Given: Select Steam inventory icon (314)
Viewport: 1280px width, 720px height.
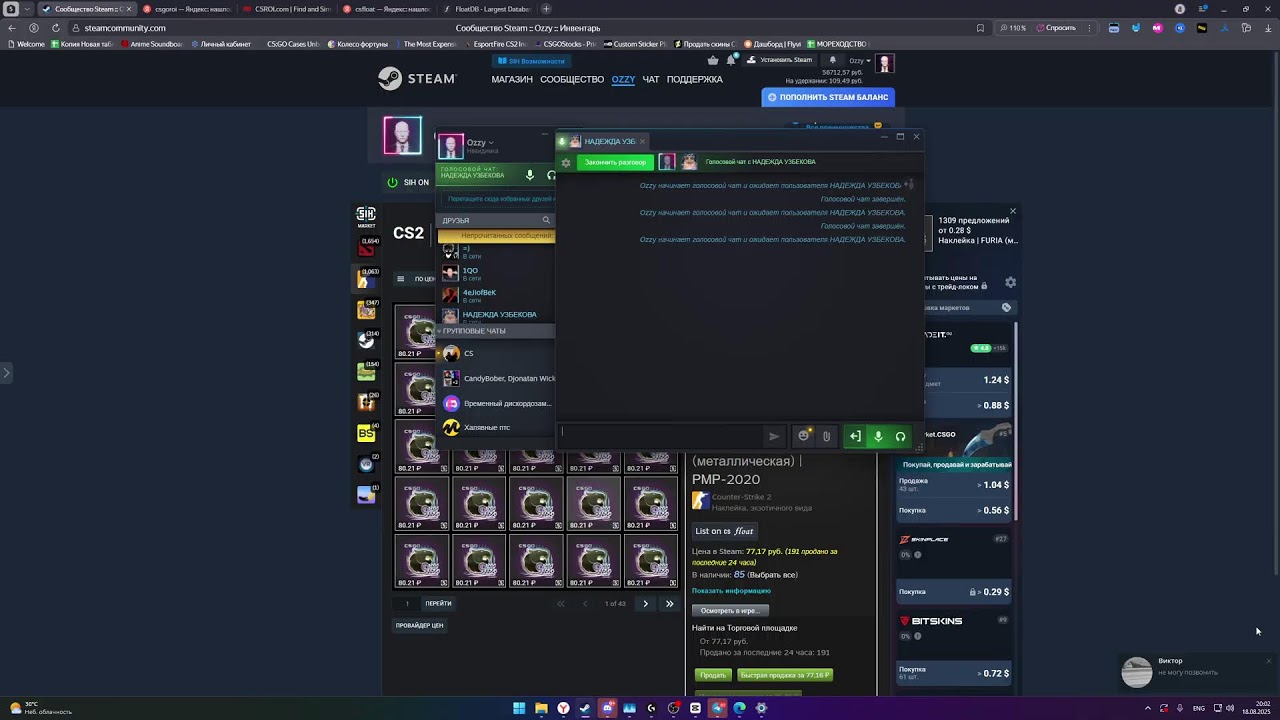Looking at the screenshot, I should 367,340.
